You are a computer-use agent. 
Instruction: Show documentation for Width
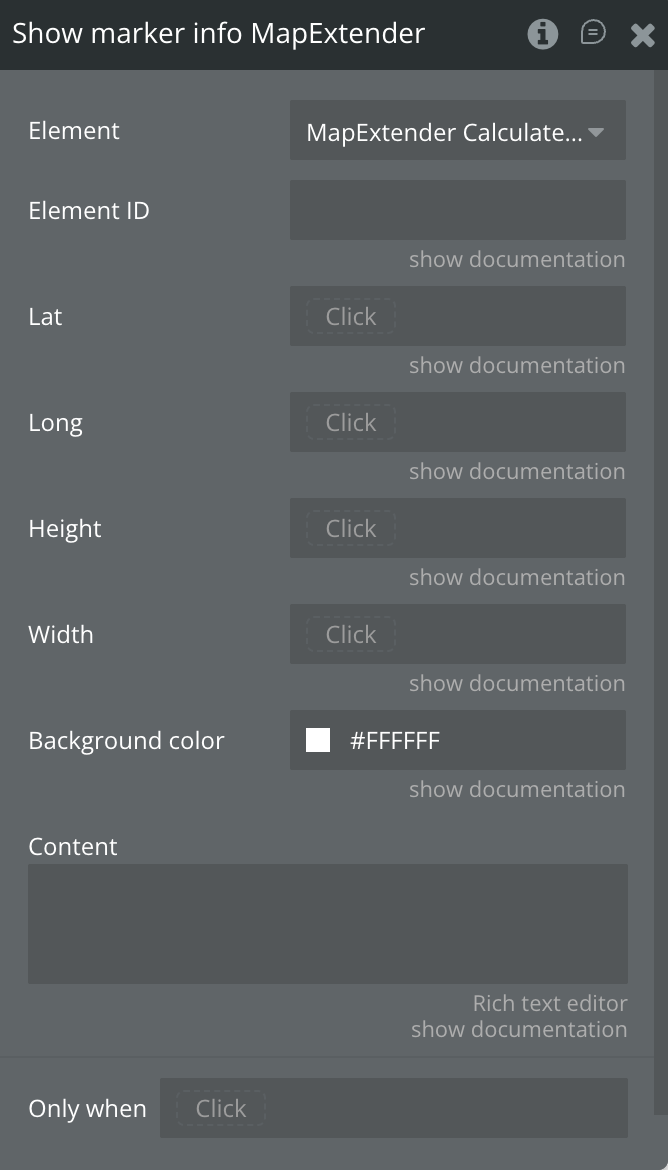coord(516,684)
